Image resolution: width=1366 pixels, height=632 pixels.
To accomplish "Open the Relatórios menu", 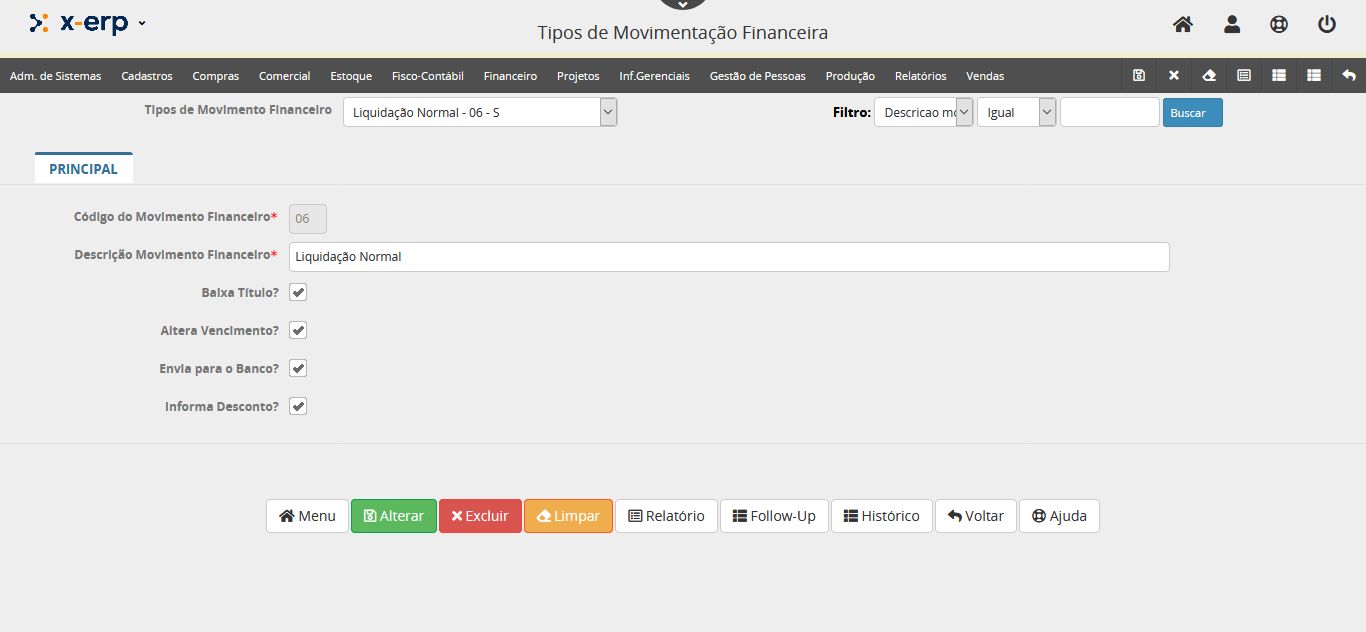I will [x=920, y=76].
